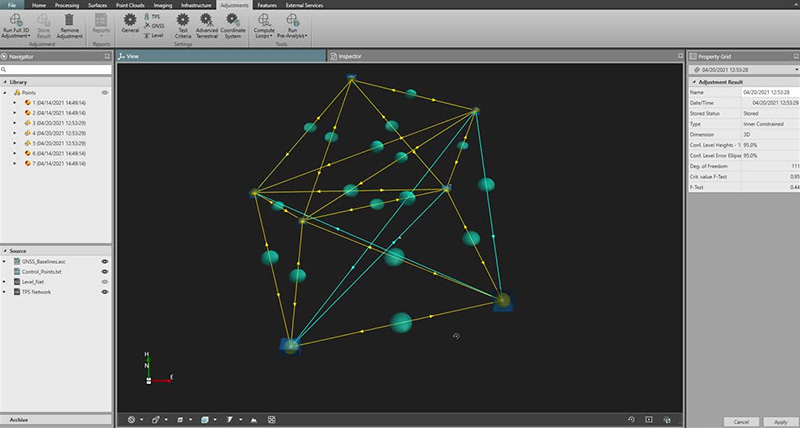800x428 pixels.
Task: Open Test Criteria settings
Action: pyautogui.click(x=182, y=19)
